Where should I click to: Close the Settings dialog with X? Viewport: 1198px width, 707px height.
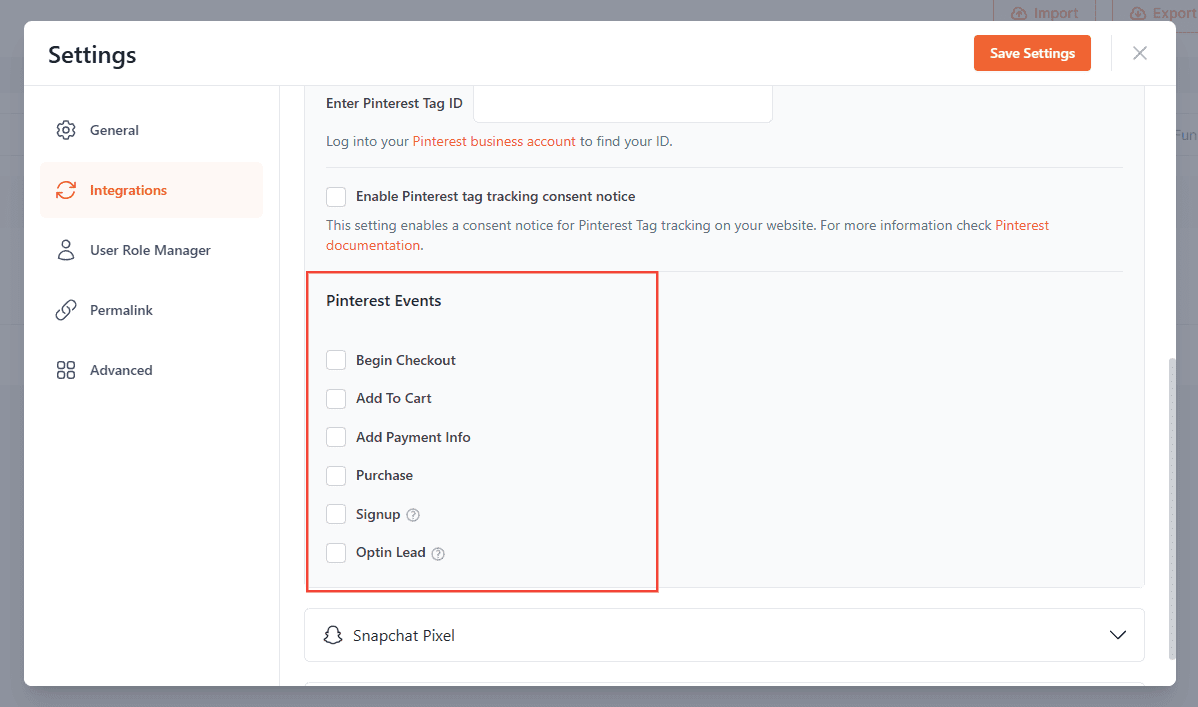pos(1139,53)
